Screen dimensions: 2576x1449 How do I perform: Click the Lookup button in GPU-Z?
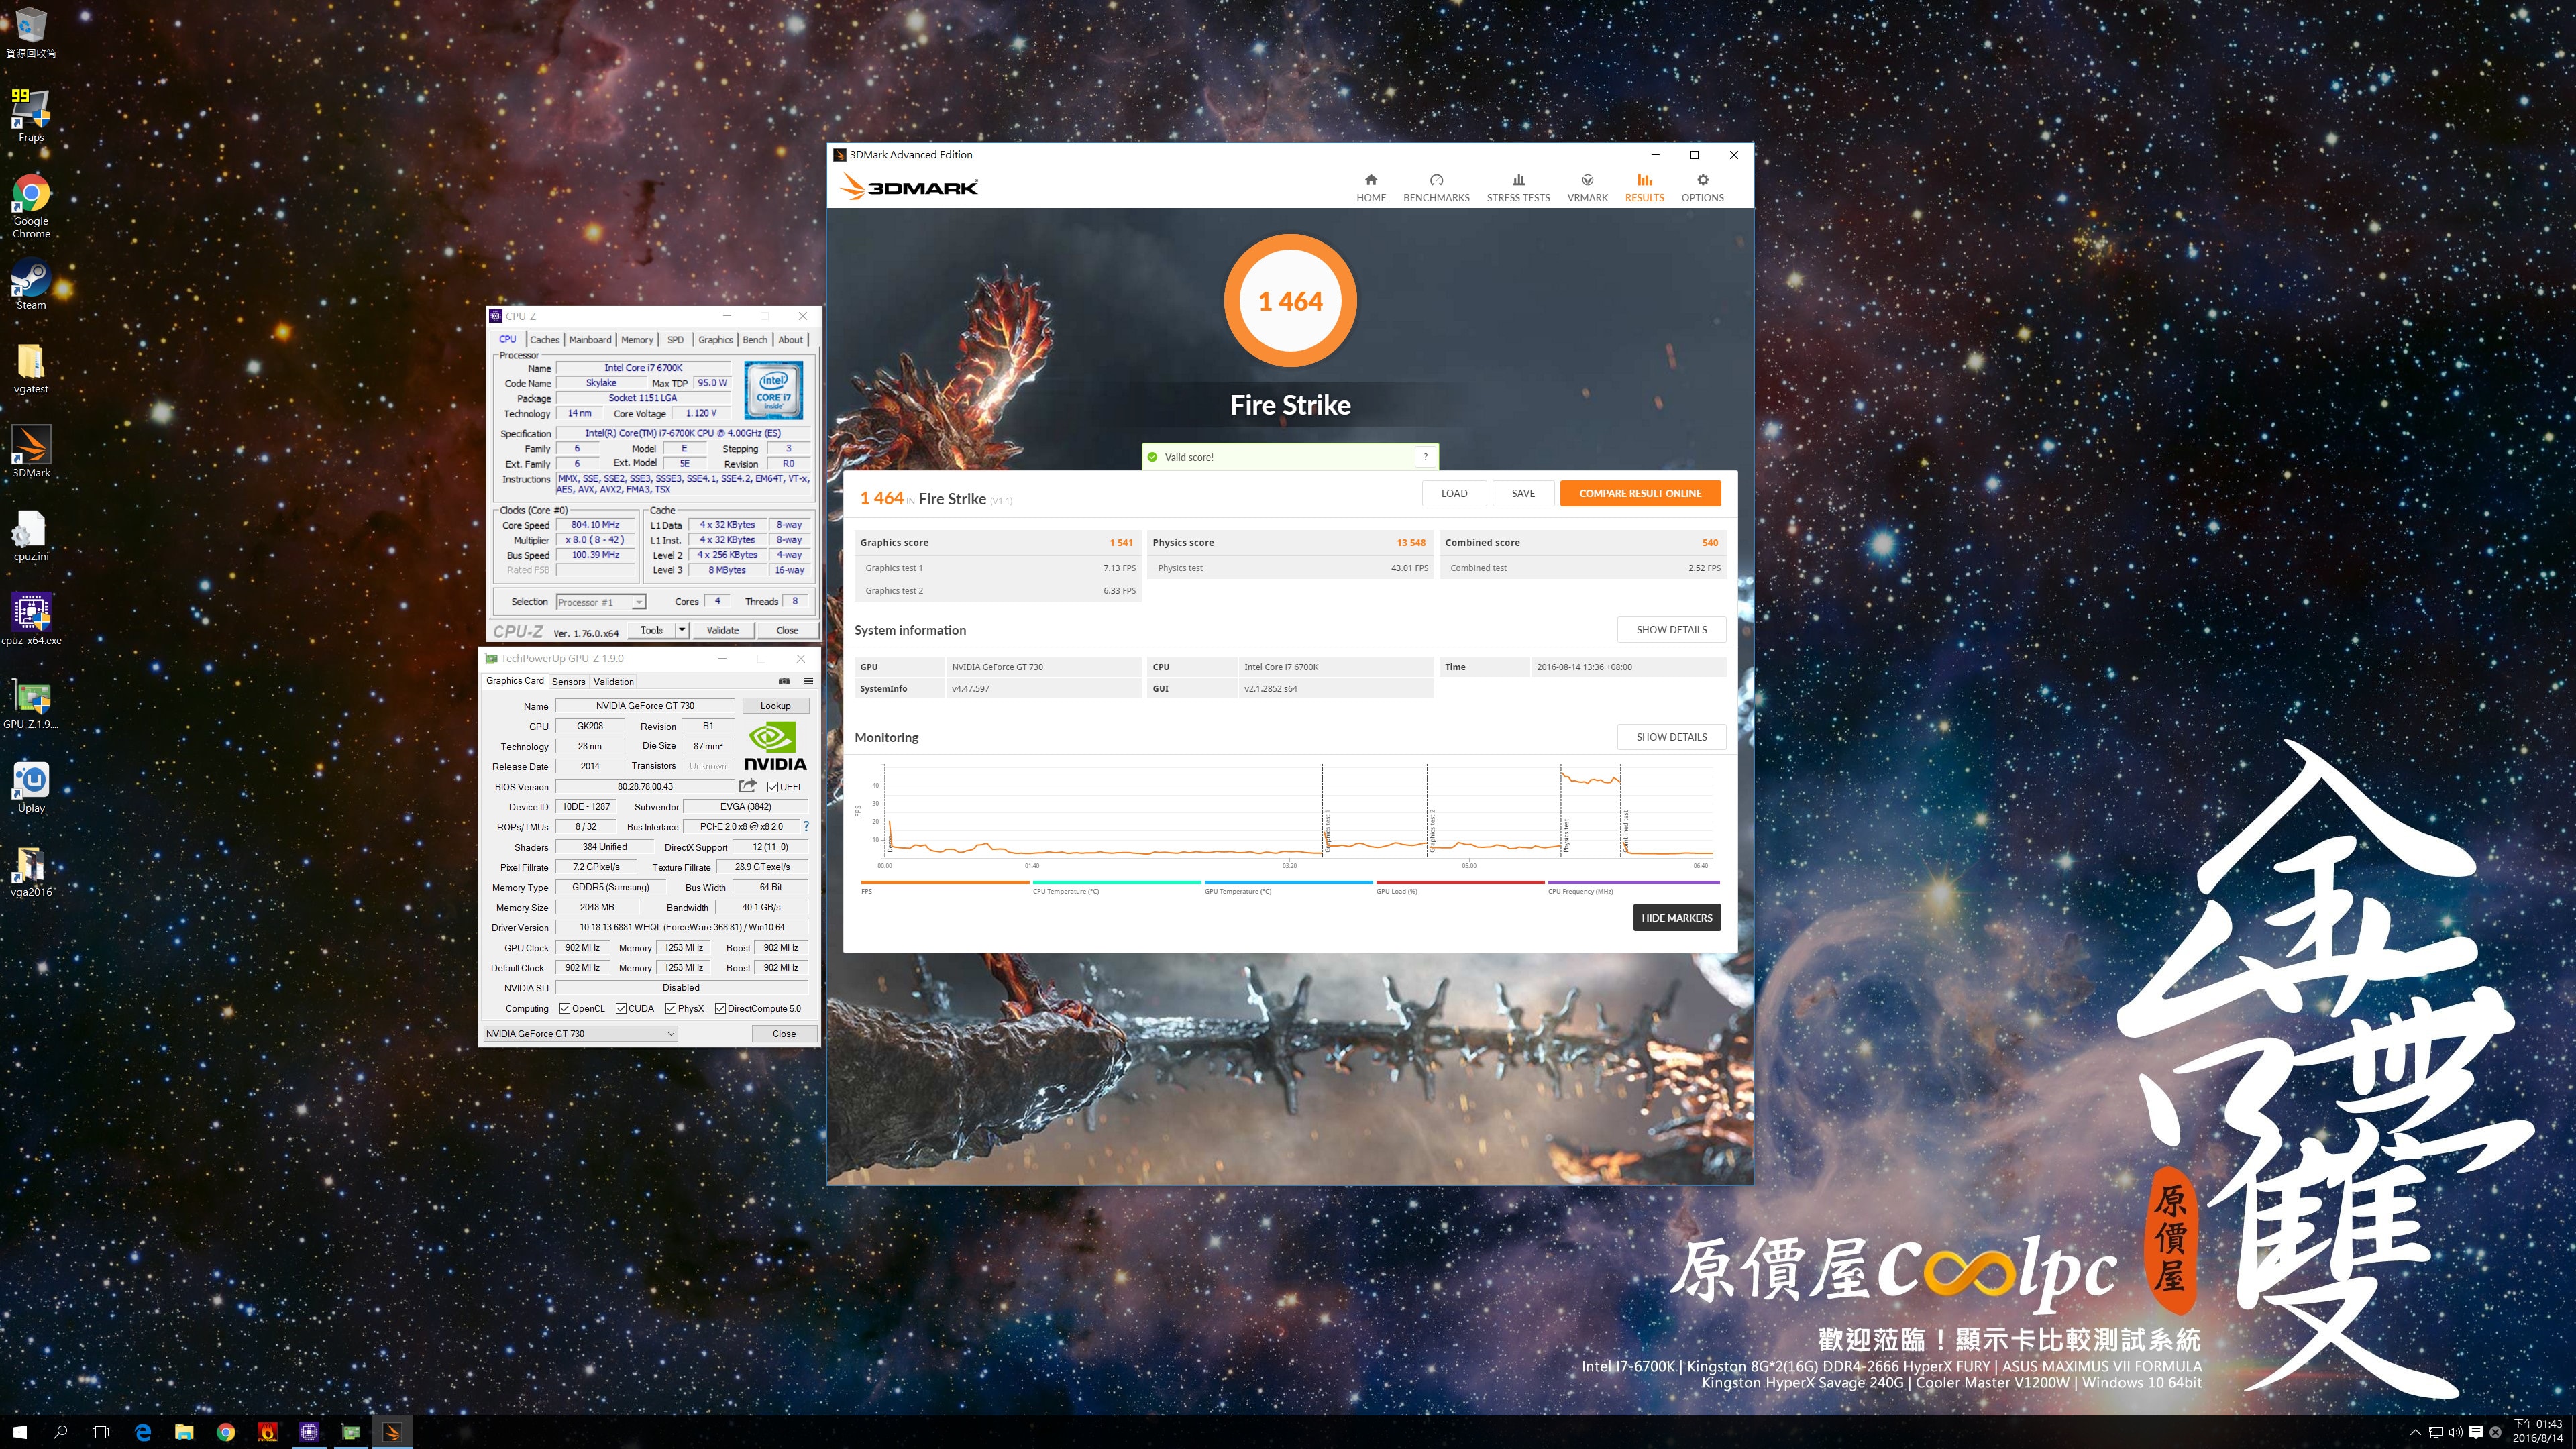[775, 706]
